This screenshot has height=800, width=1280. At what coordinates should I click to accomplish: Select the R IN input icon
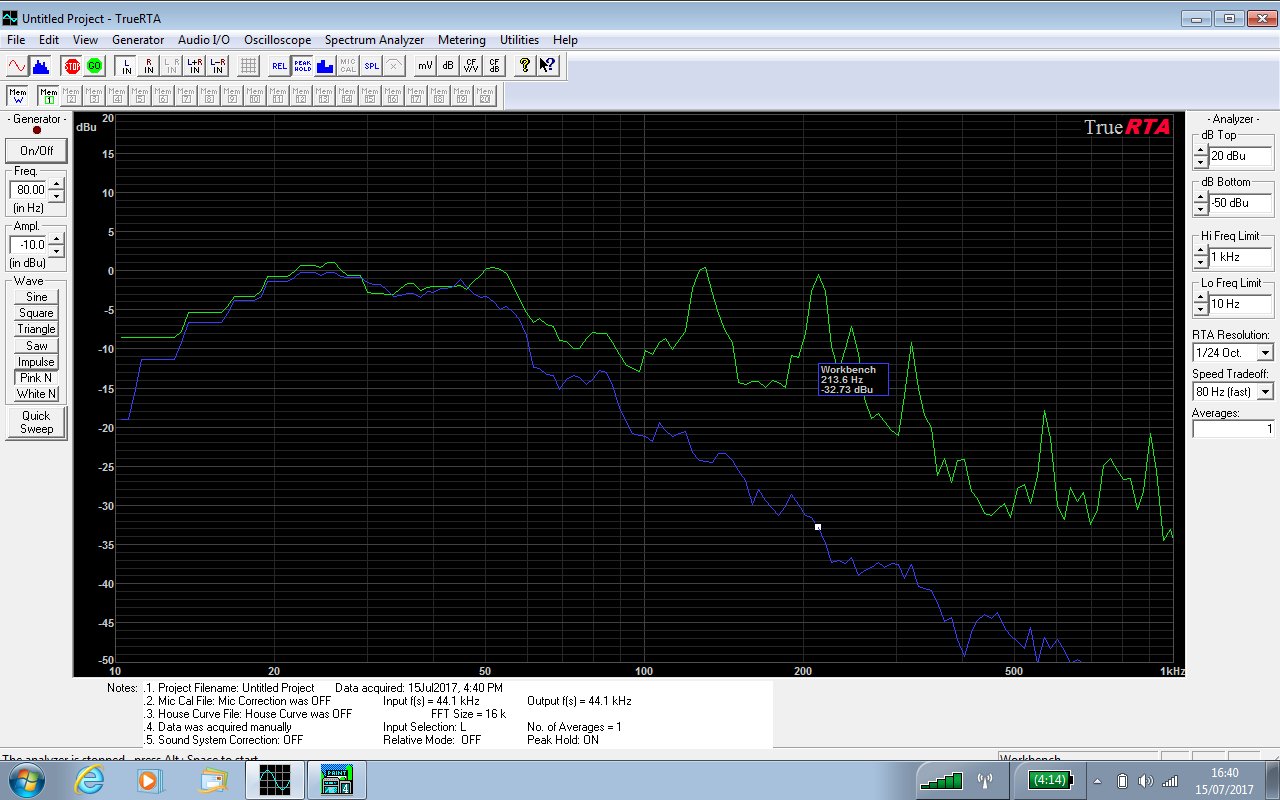(149, 66)
